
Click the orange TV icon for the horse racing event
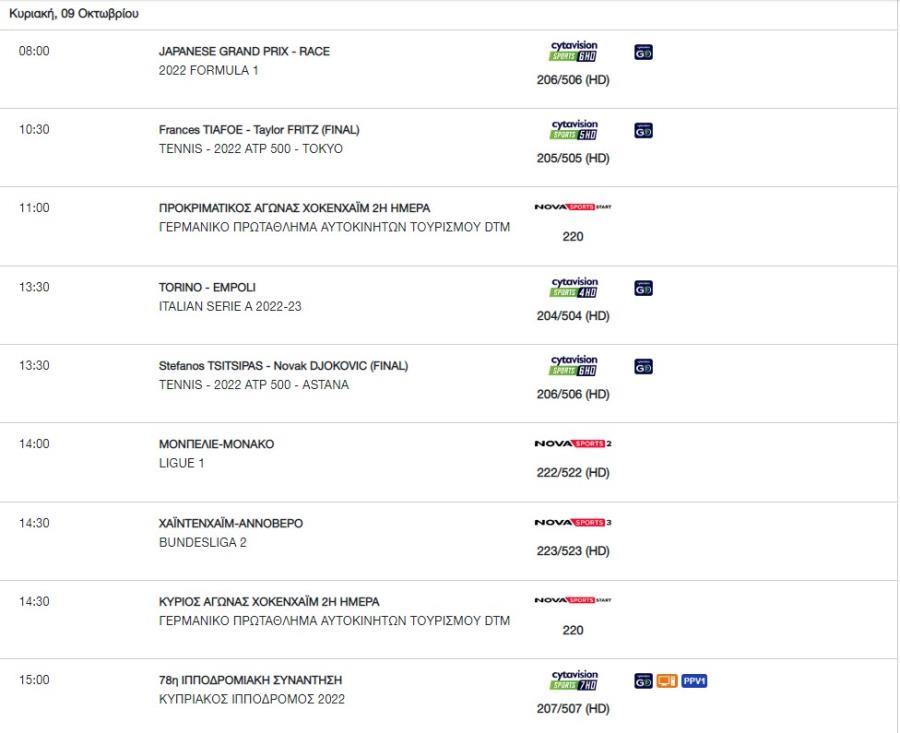point(667,681)
